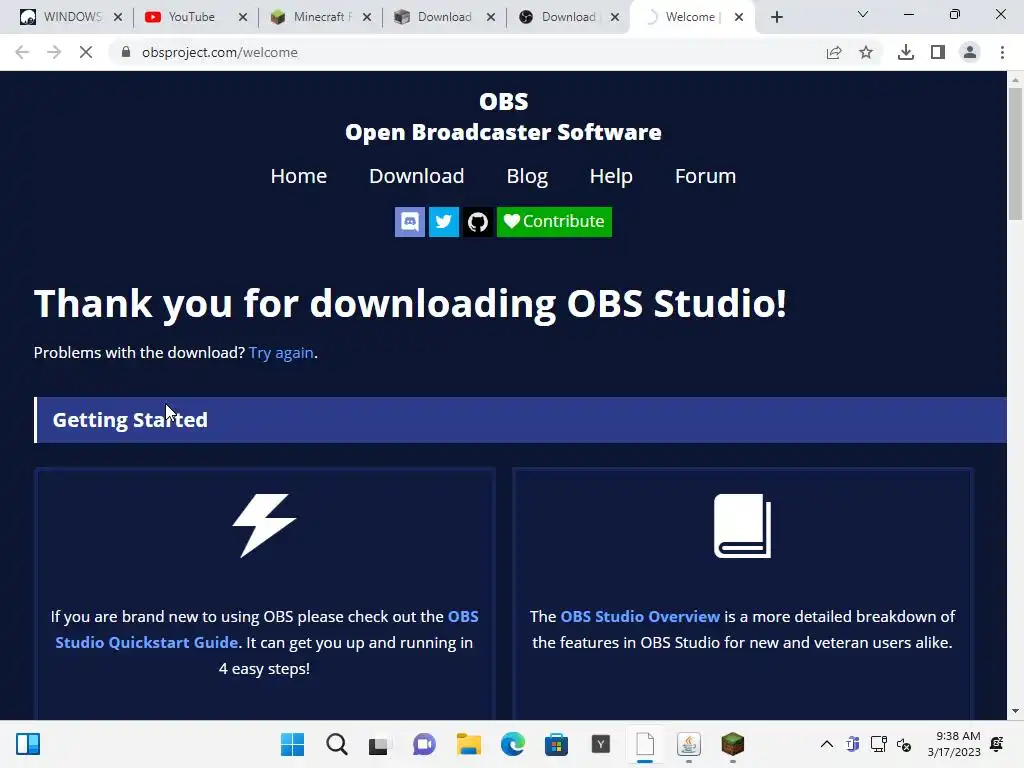Viewport: 1024px width, 768px height.
Task: Click the scrollbar down arrow
Action: coord(1015,711)
